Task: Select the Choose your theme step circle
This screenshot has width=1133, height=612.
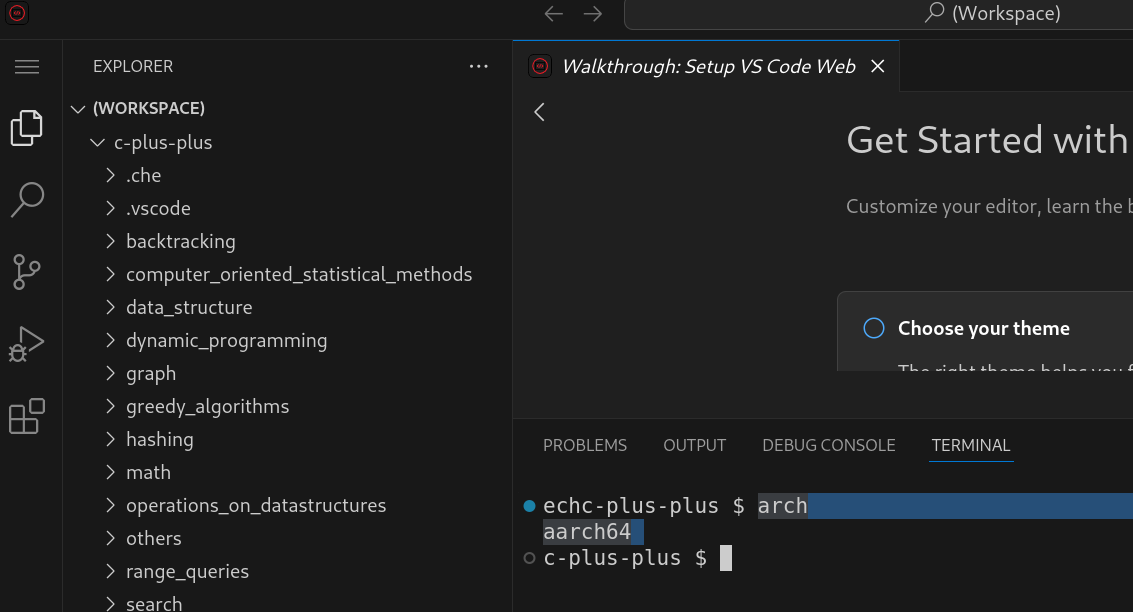Action: pyautogui.click(x=874, y=328)
